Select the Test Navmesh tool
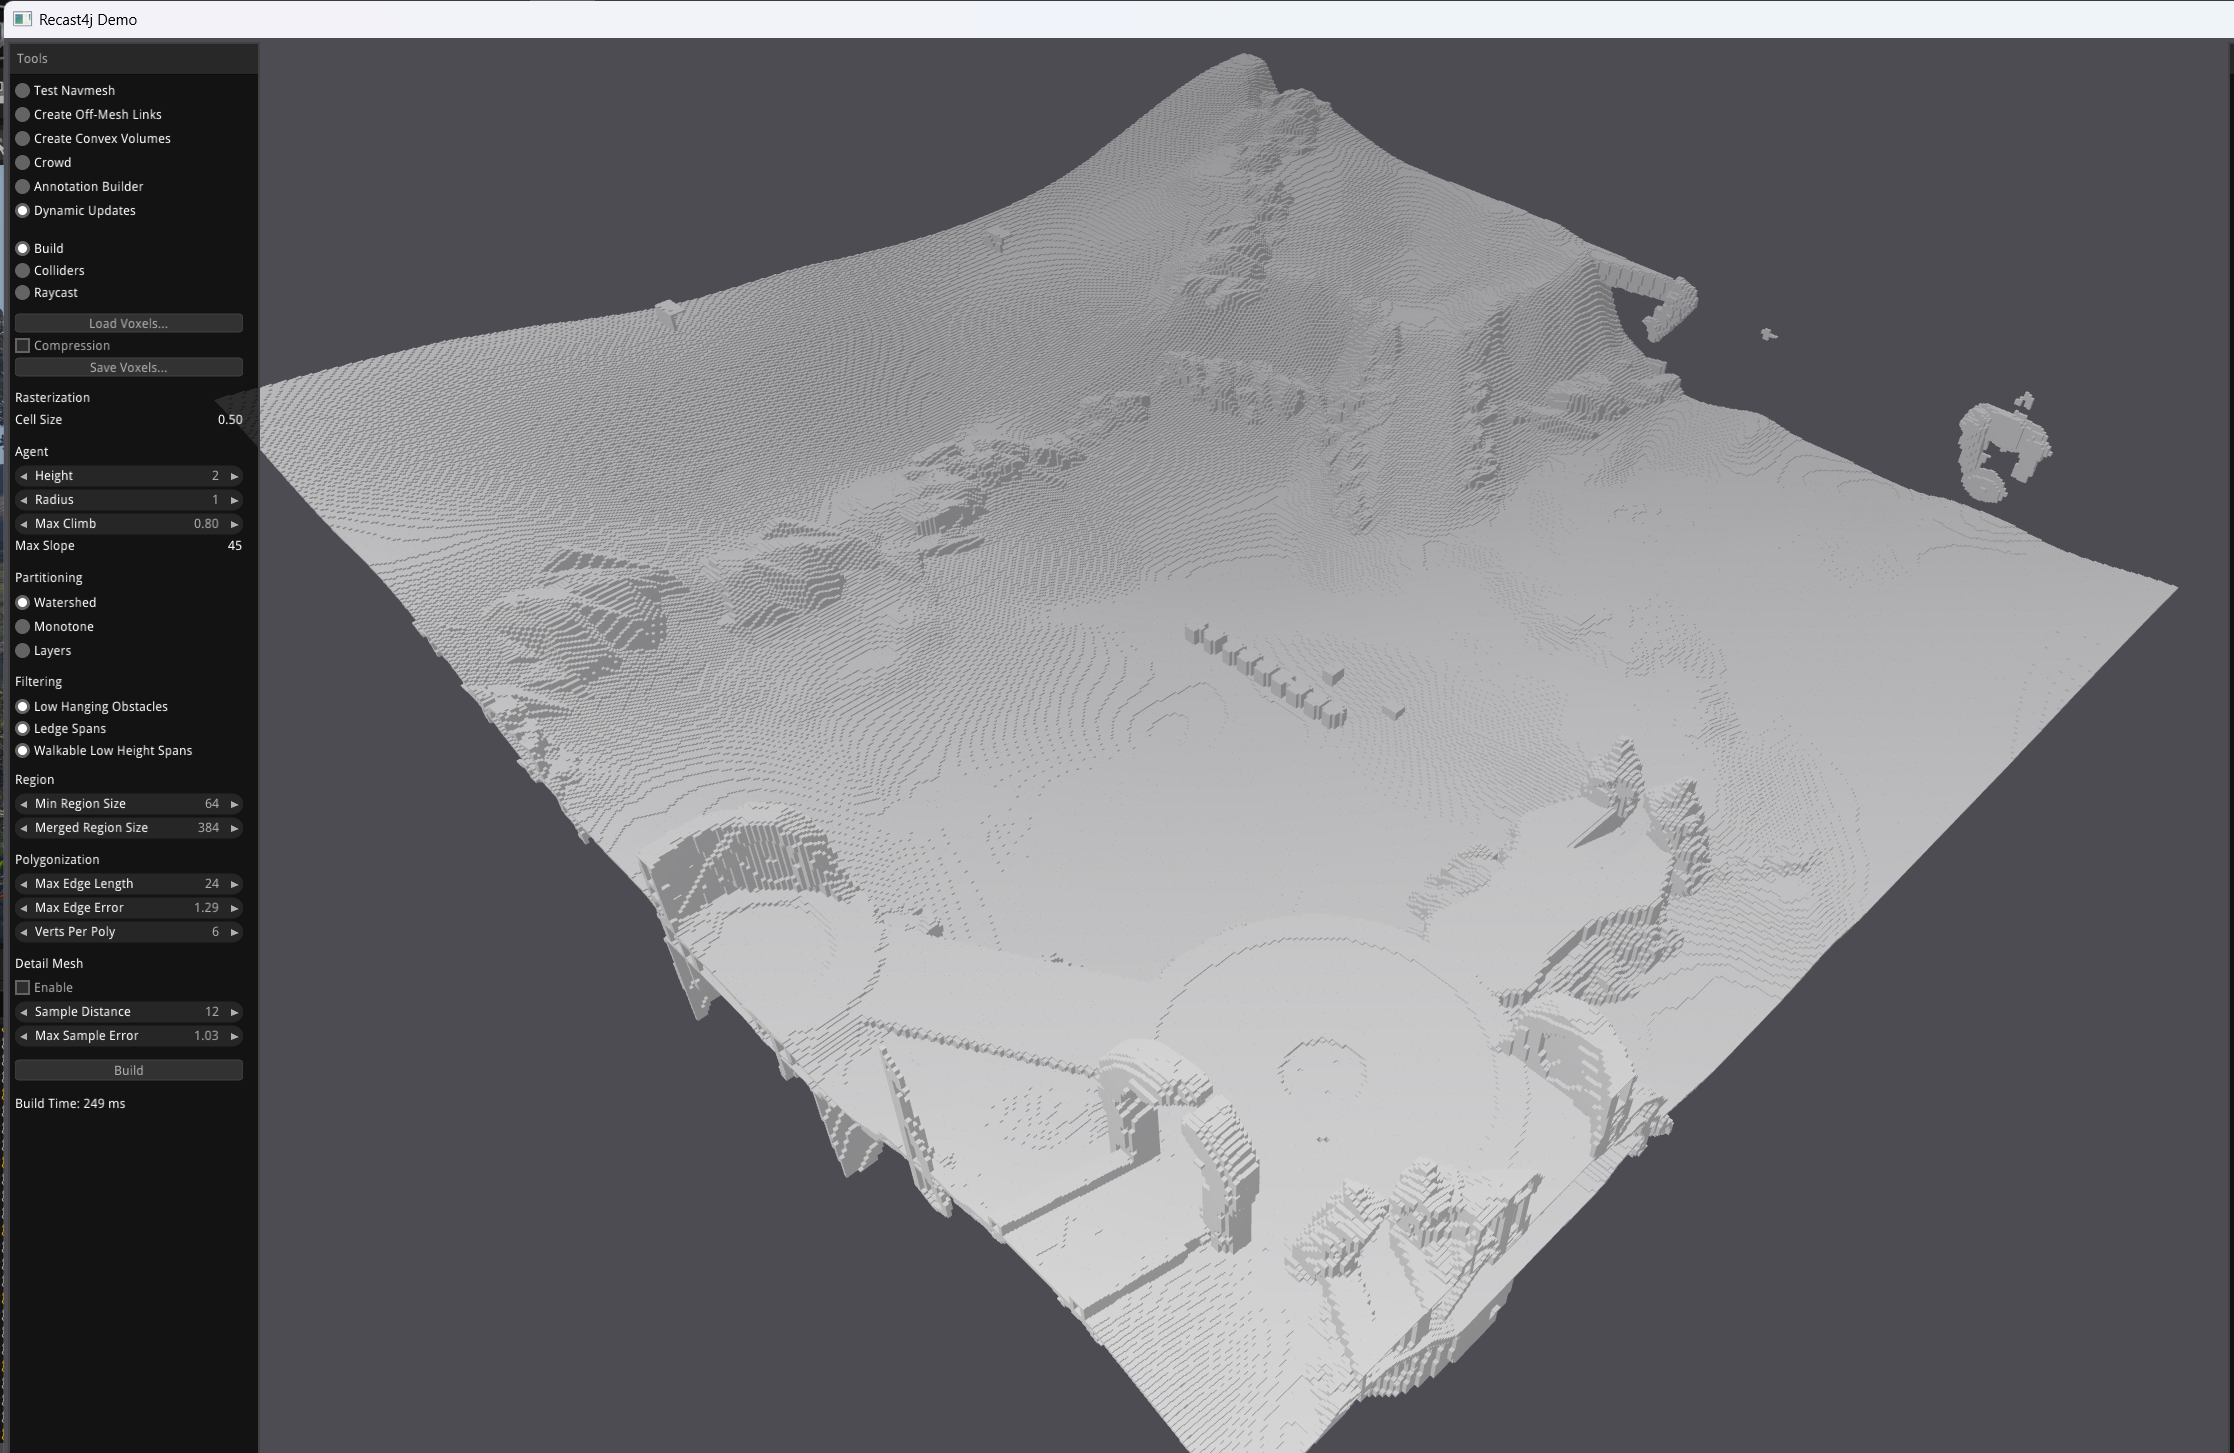This screenshot has height=1453, width=2234. 23,91
